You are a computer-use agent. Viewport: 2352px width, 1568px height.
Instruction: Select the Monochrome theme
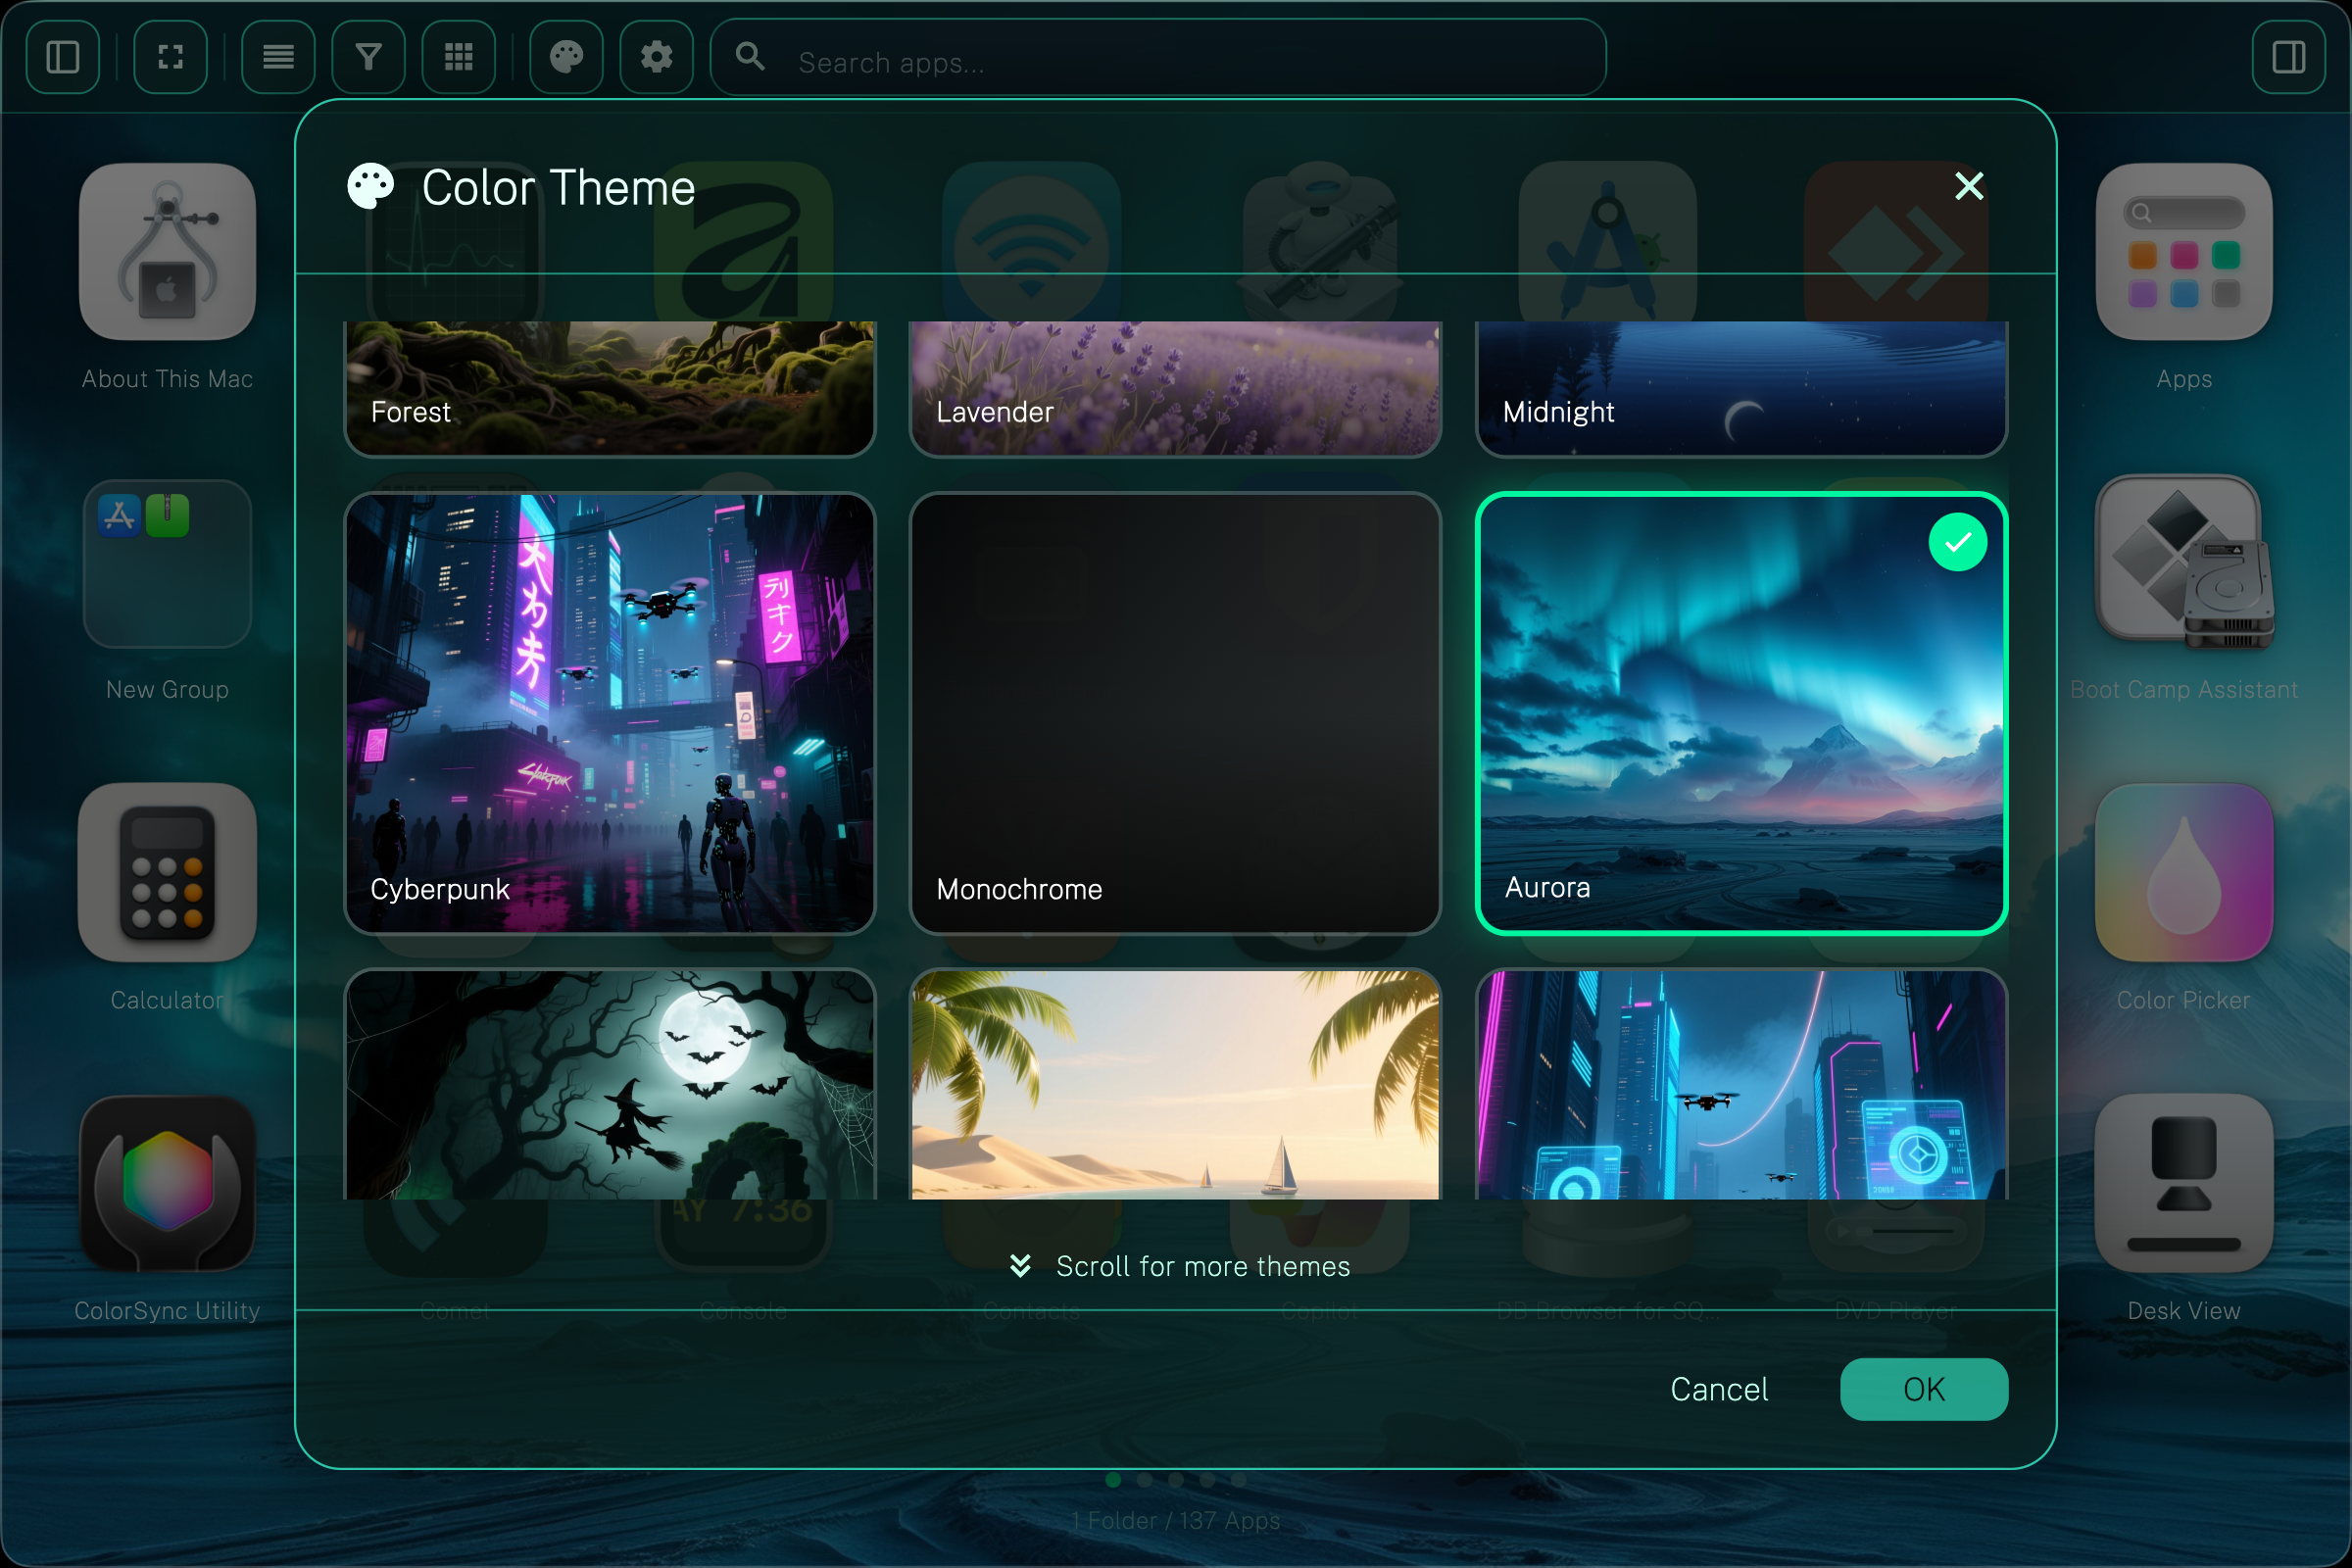point(1175,712)
